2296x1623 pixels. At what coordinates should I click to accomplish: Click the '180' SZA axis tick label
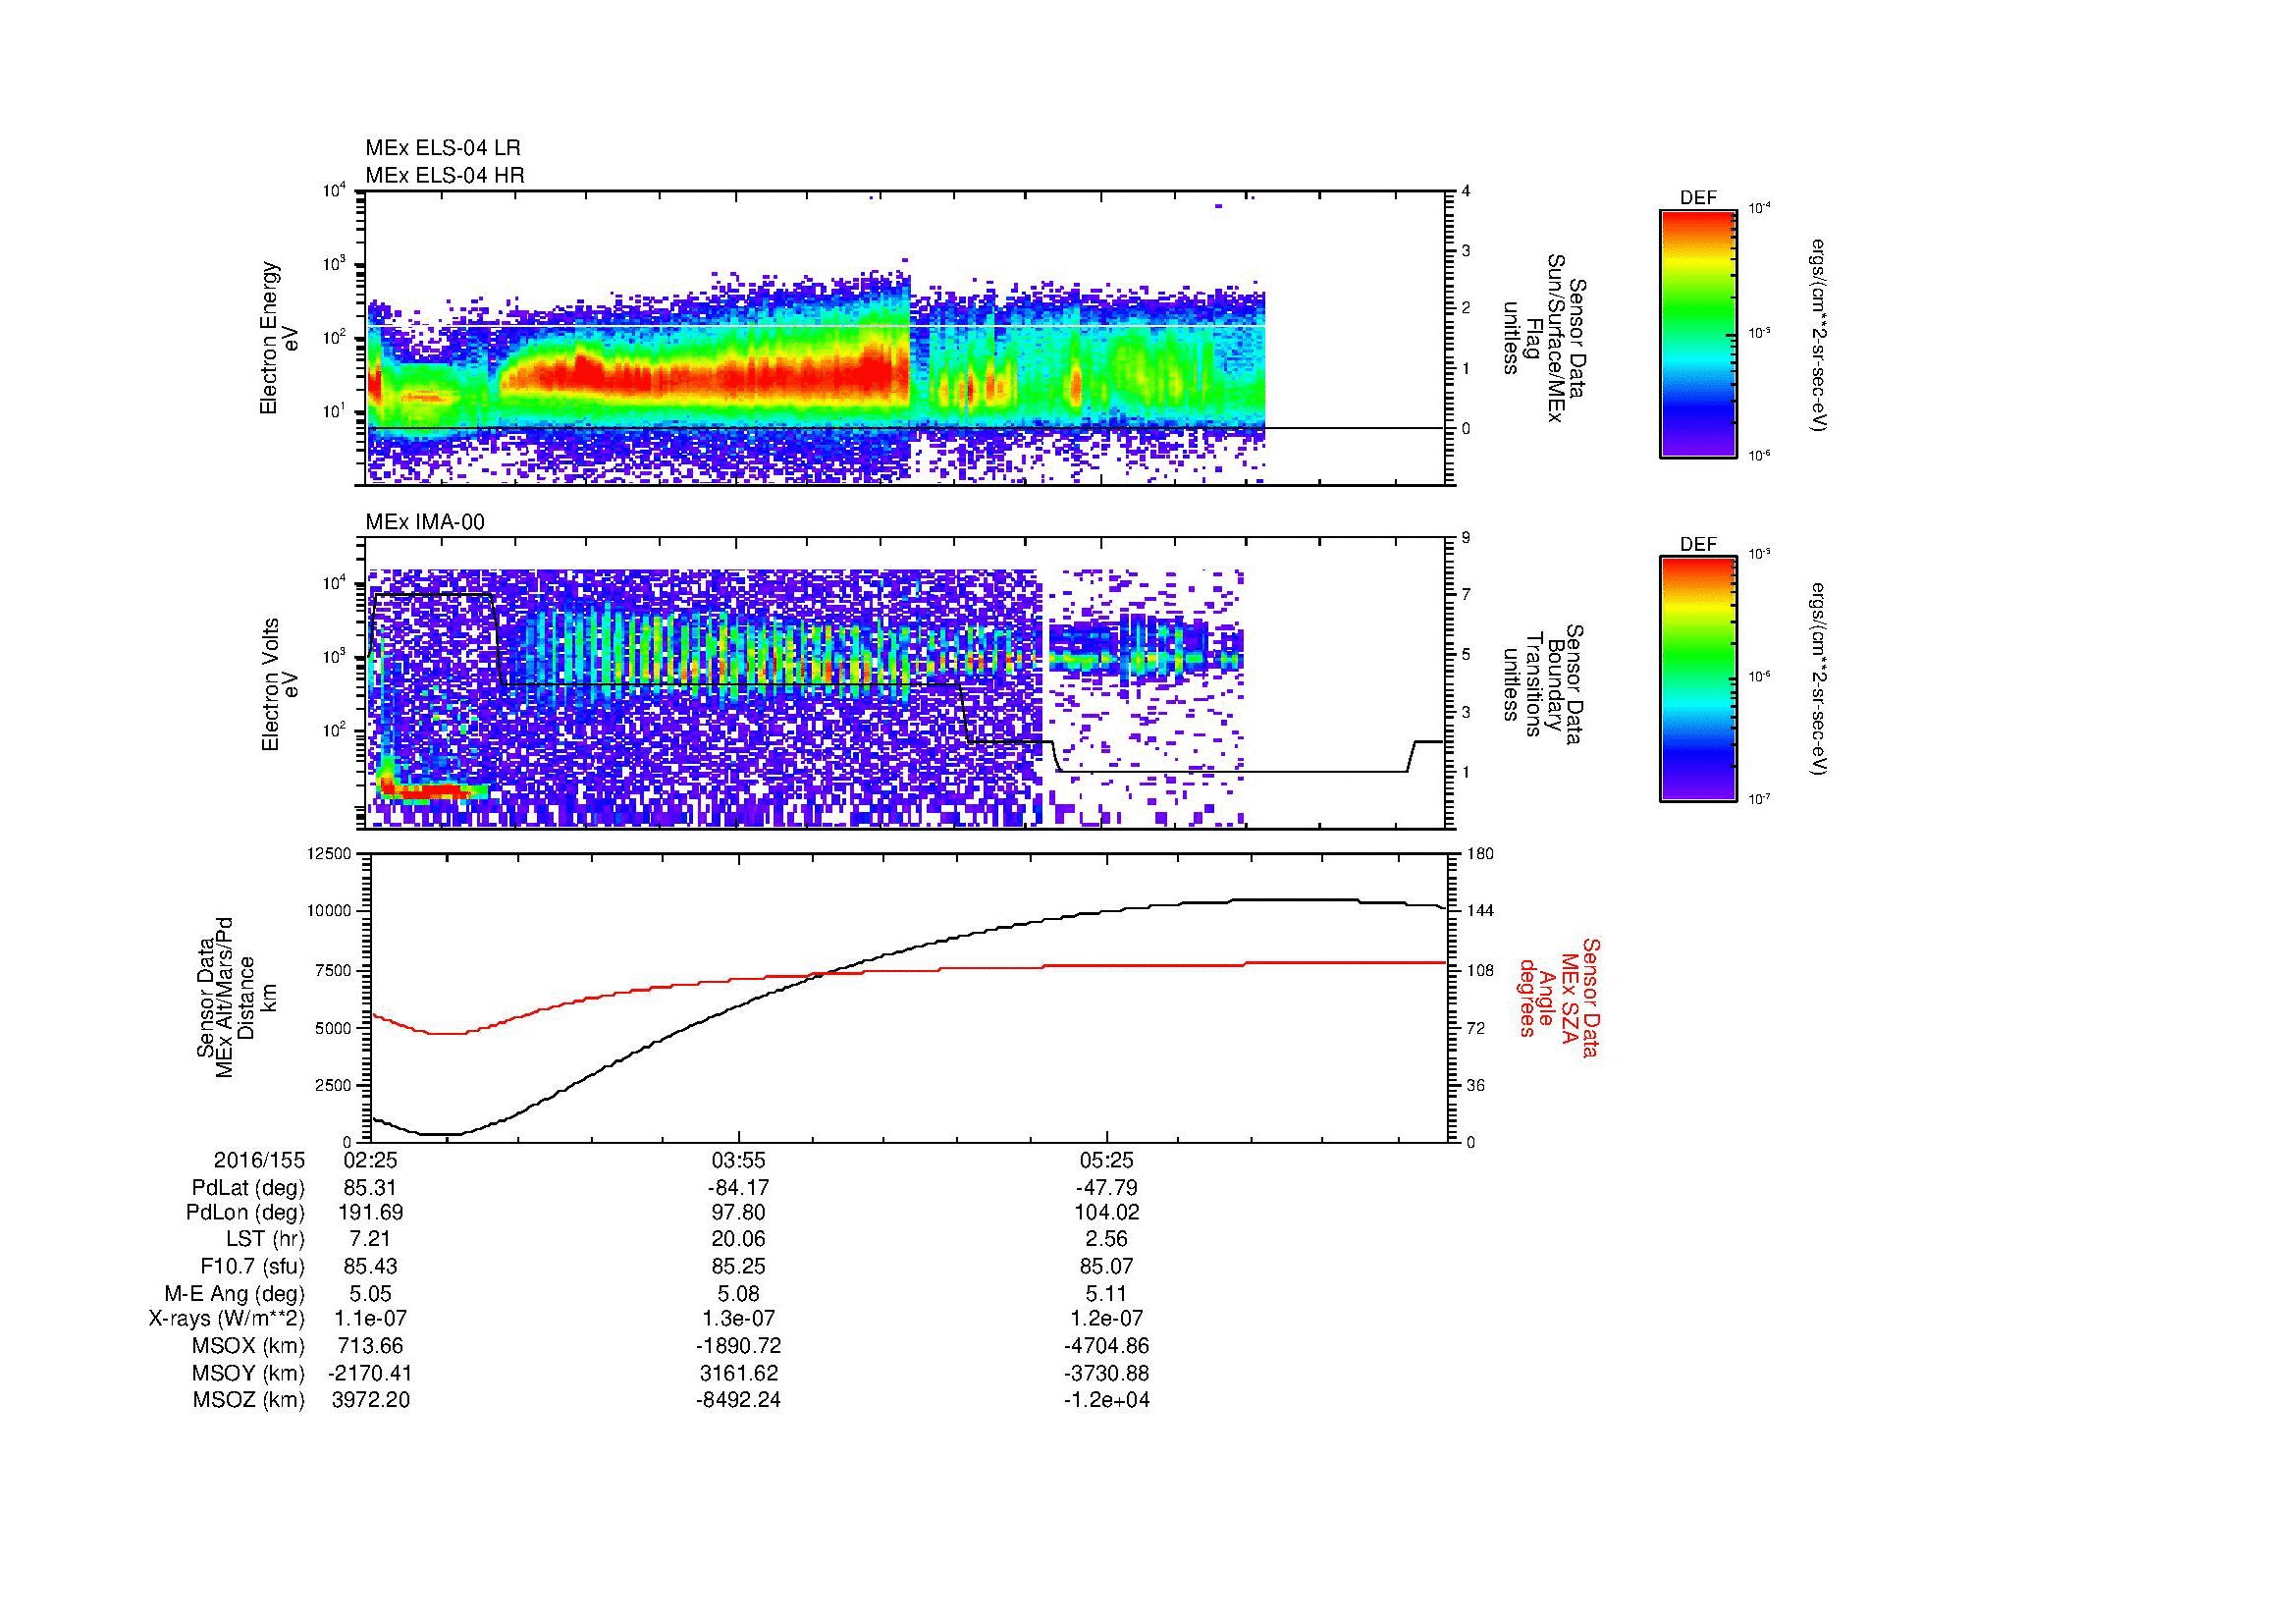click(x=1479, y=853)
